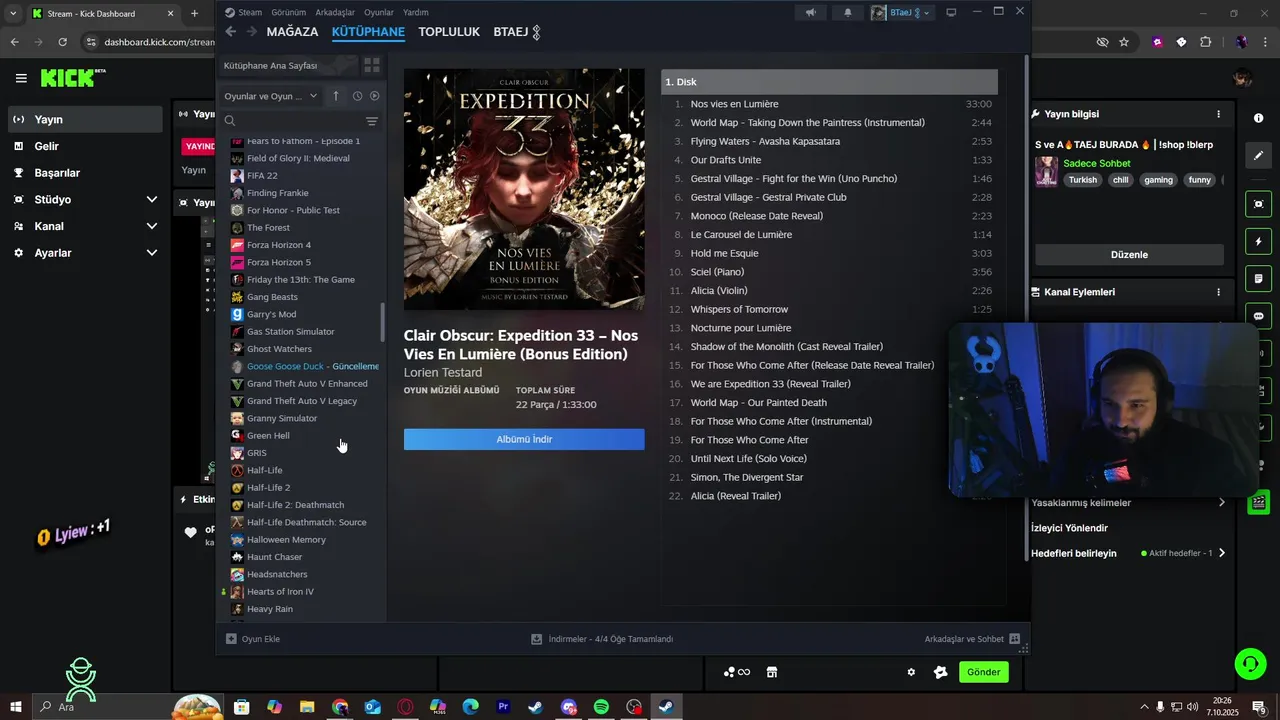
Task: Open the Steam notifications bell
Action: coord(848,12)
